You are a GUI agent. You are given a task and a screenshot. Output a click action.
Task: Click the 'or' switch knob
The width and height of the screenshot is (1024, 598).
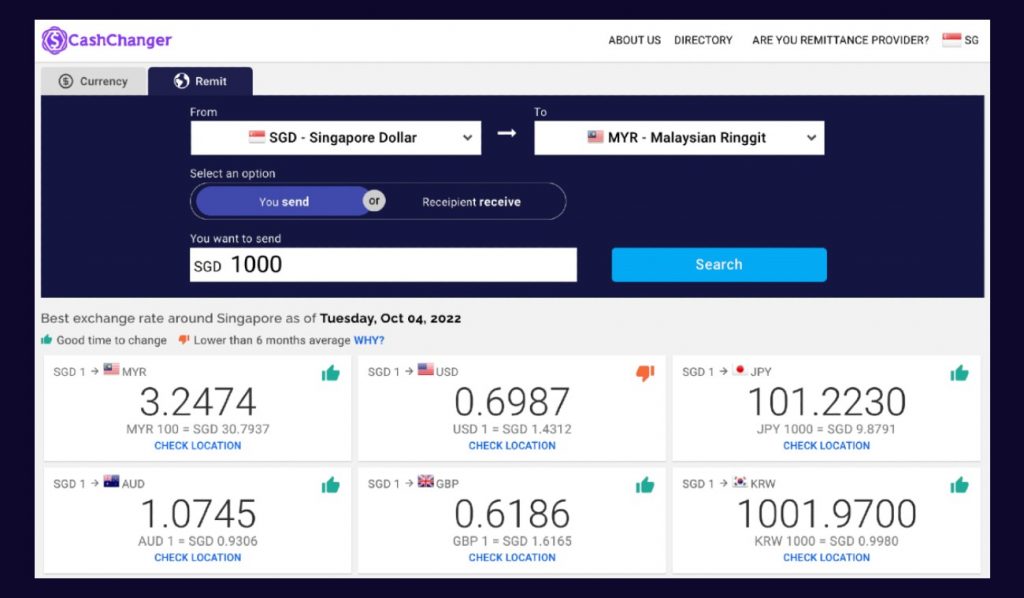pos(374,200)
